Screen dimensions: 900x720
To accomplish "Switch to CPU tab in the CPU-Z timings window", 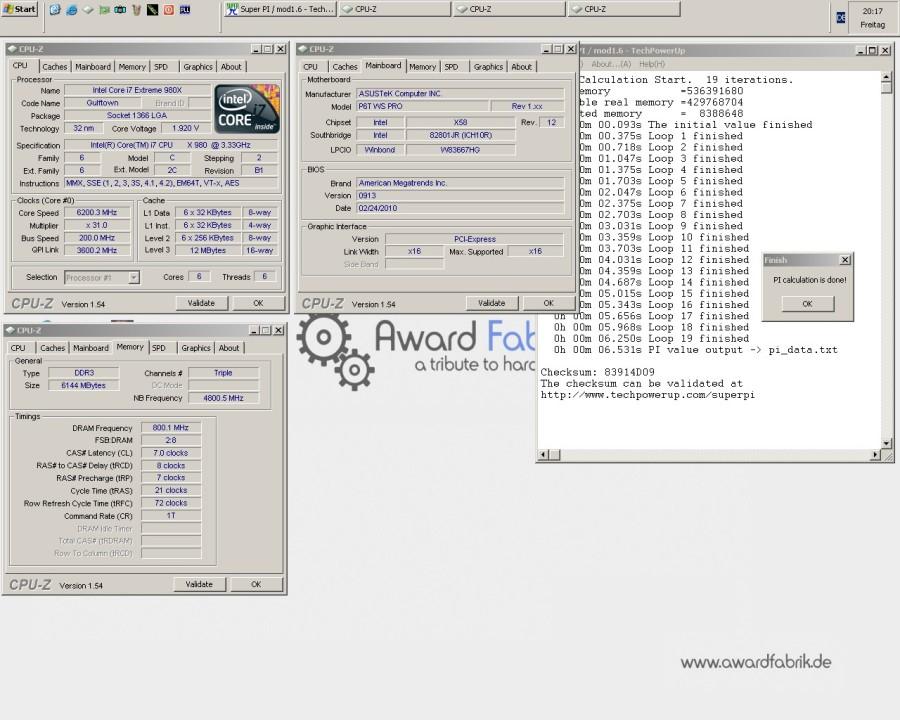I will coord(18,348).
